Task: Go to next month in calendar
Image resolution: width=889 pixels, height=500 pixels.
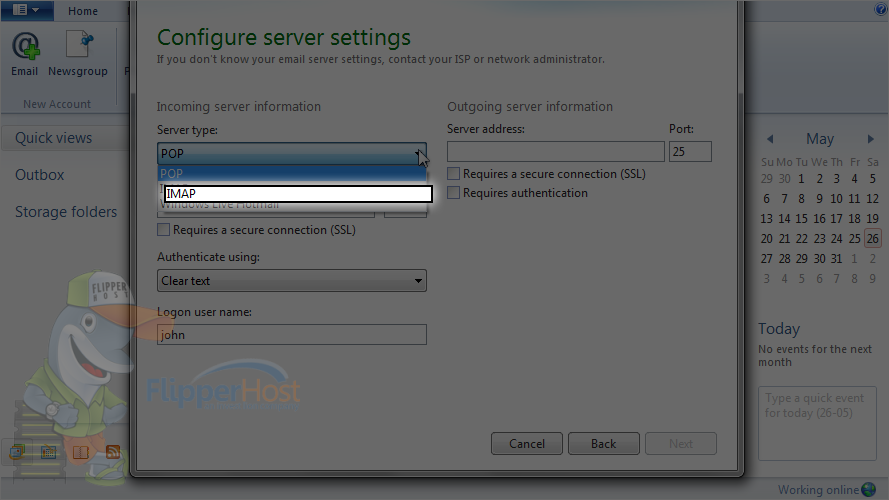Action: click(x=871, y=139)
